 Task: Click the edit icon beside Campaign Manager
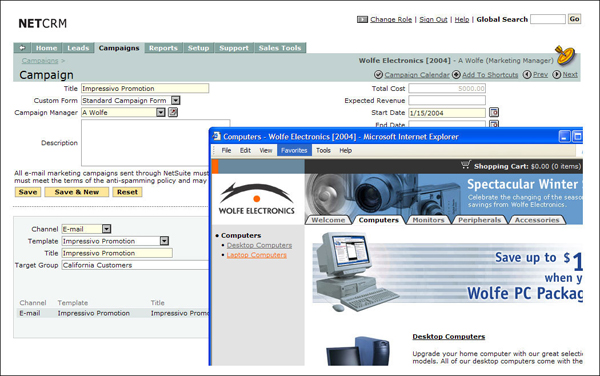point(173,112)
